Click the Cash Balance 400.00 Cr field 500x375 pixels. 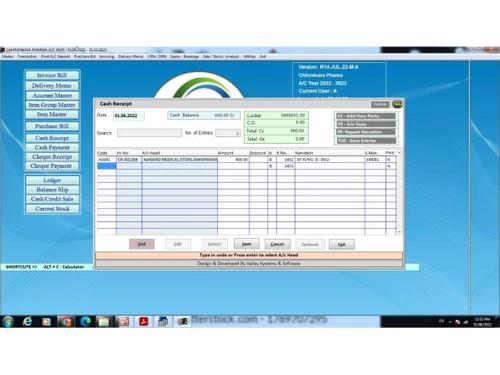tap(204, 115)
